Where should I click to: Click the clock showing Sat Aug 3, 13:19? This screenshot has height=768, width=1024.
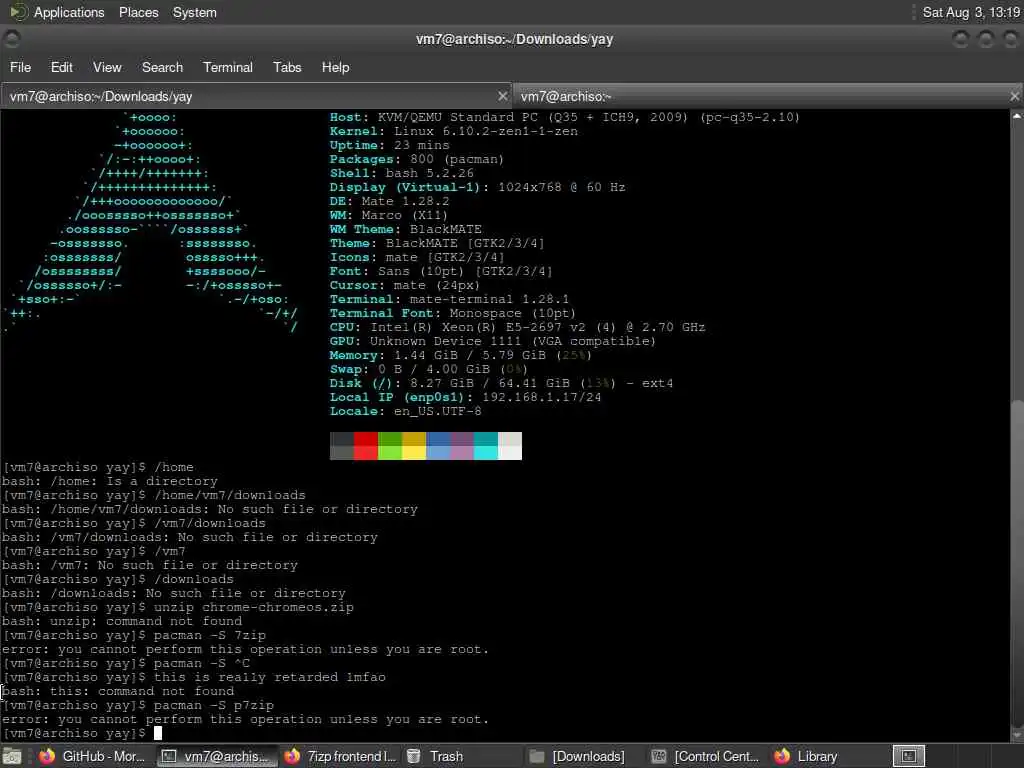(971, 12)
